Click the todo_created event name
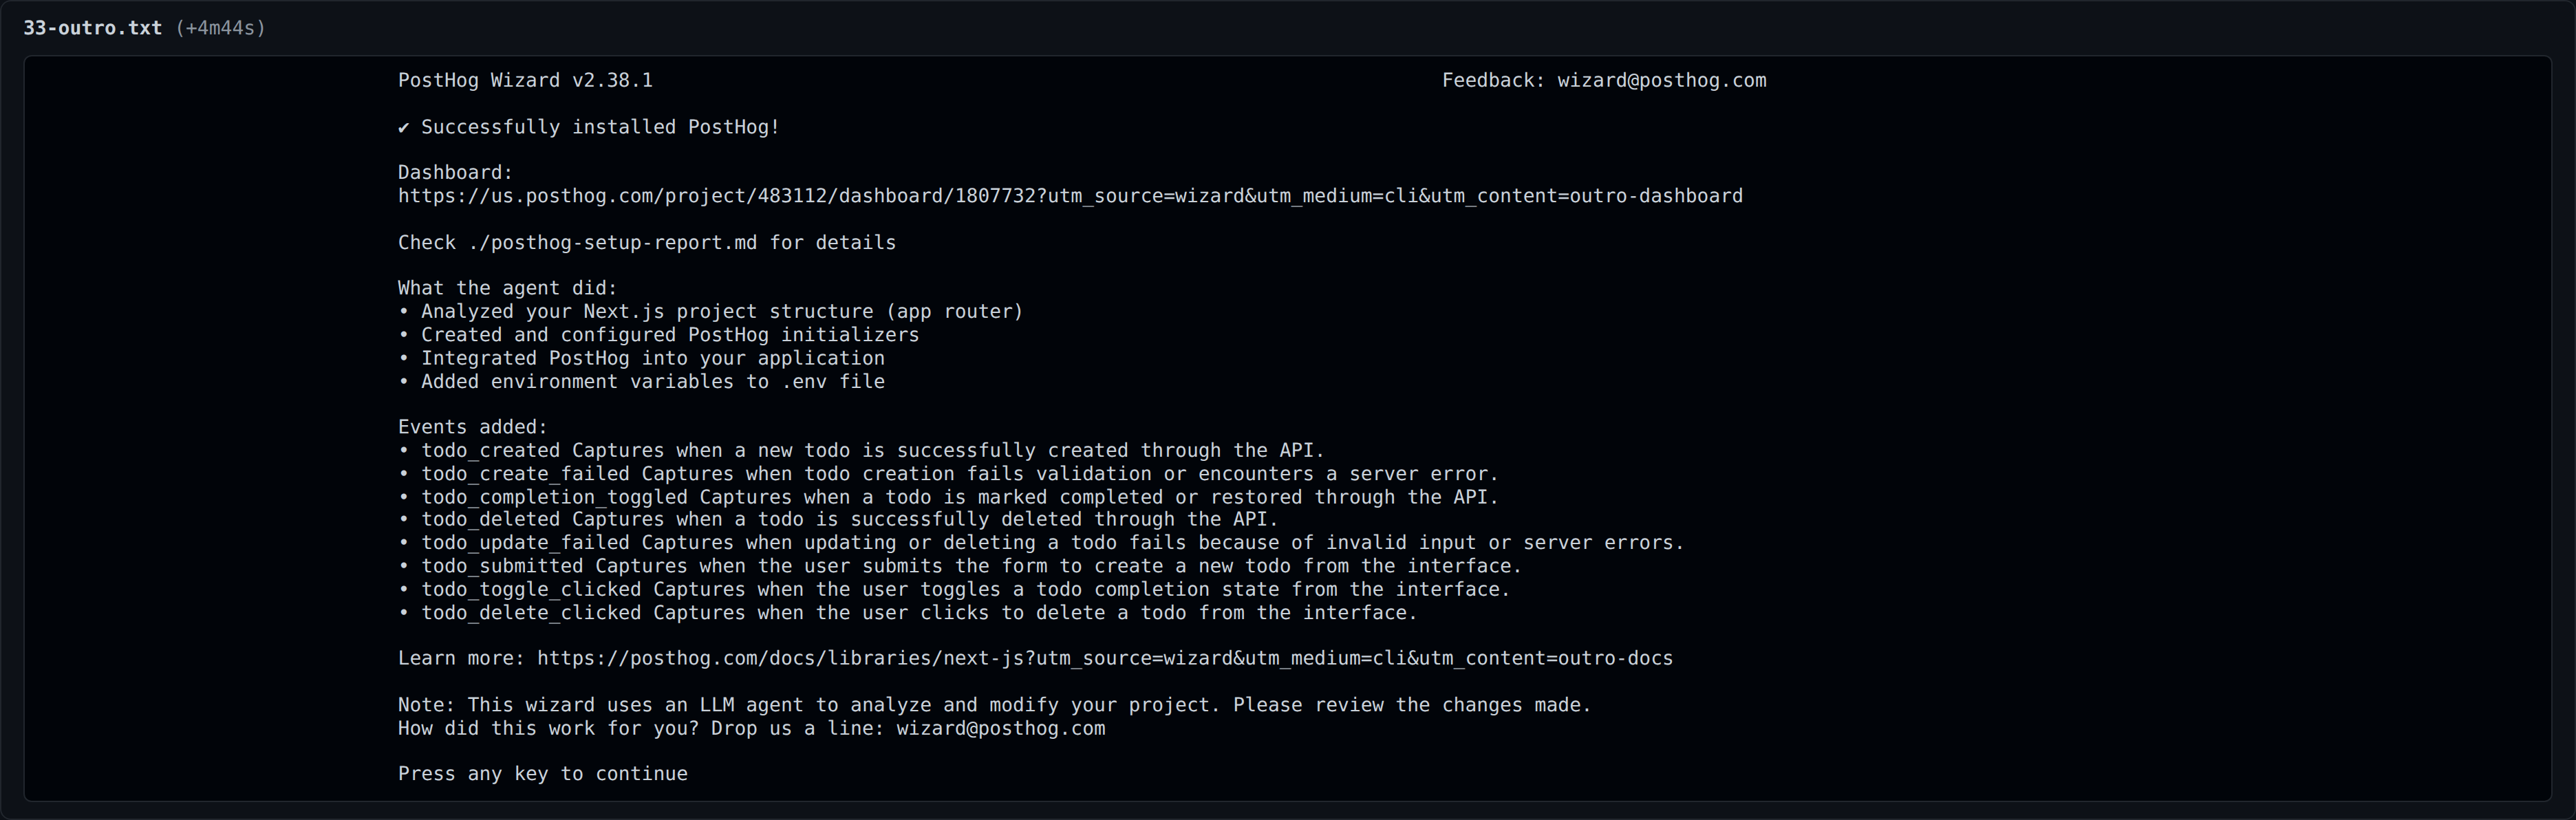 click(x=490, y=451)
